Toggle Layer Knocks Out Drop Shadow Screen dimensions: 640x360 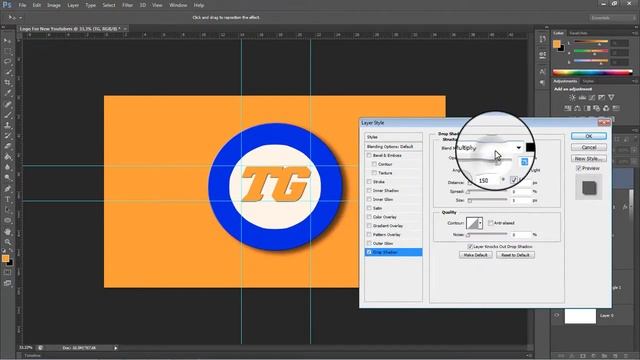pyautogui.click(x=470, y=247)
